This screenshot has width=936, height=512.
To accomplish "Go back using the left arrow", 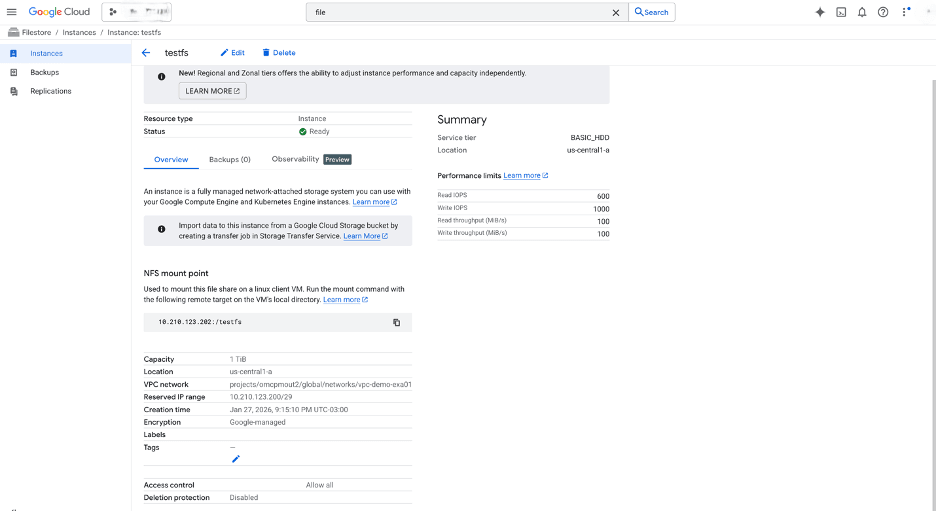I will pyautogui.click(x=146, y=53).
